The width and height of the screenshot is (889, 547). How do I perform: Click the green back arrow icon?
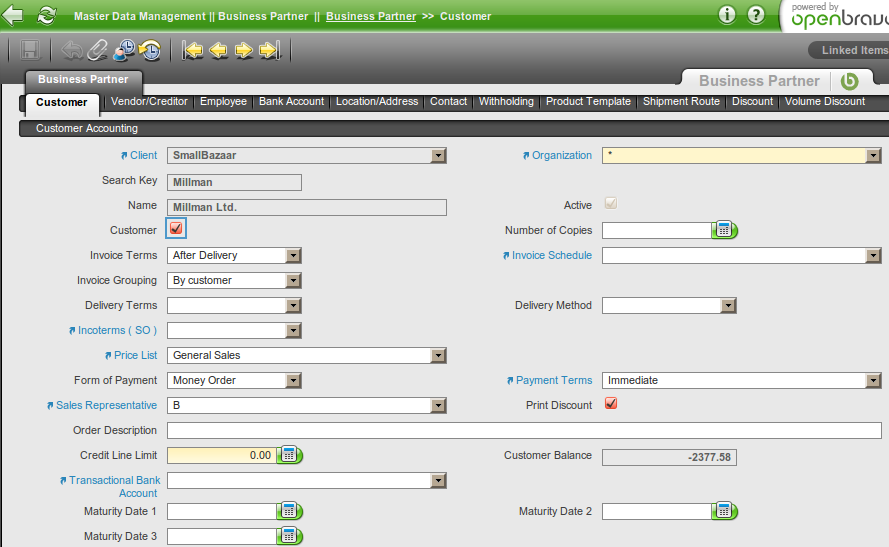pyautogui.click(x=13, y=15)
